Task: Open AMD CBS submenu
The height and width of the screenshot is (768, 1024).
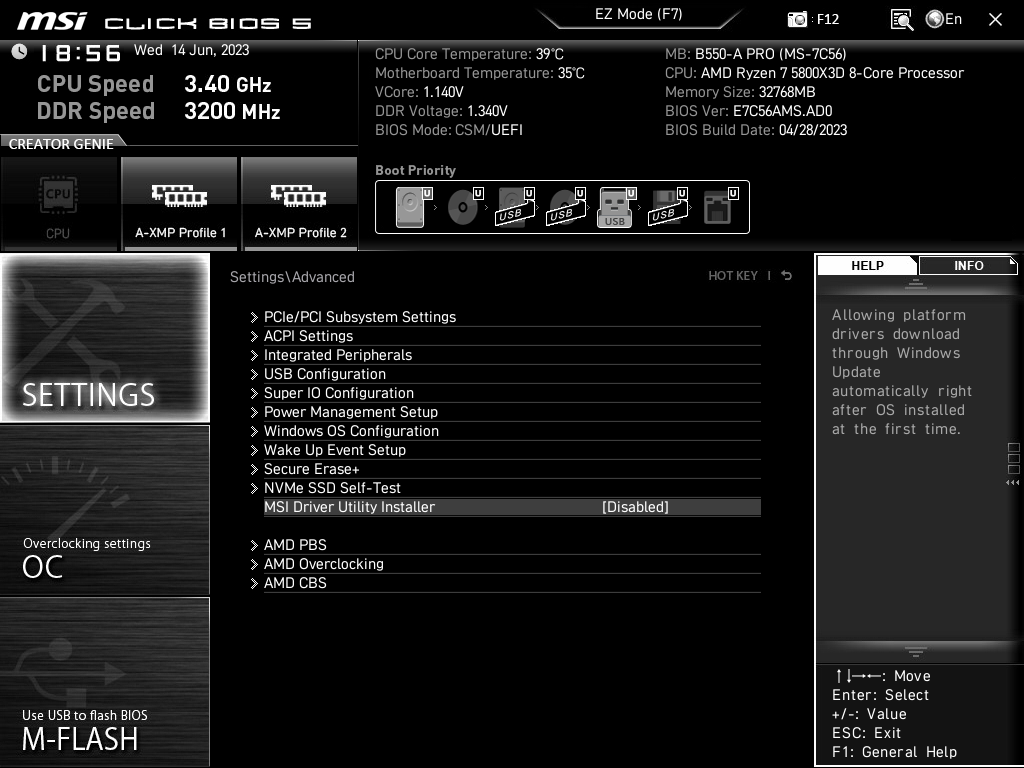Action: point(295,583)
